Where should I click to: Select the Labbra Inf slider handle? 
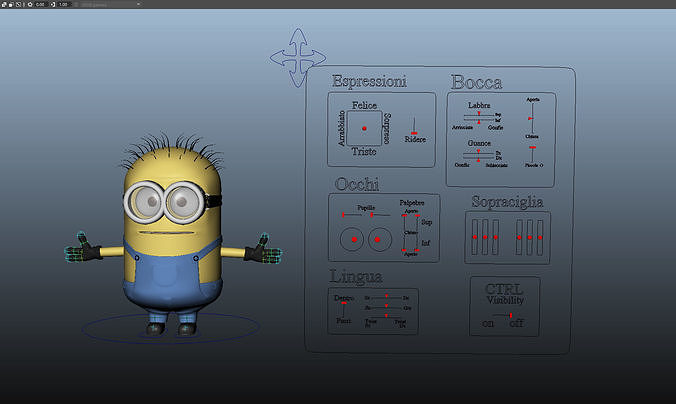479,122
